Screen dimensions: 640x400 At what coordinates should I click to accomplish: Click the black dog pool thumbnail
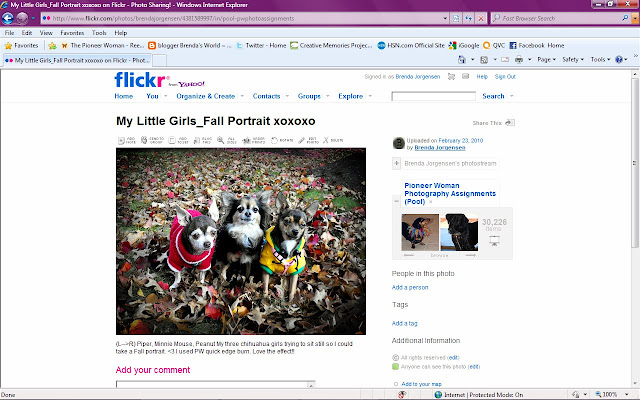click(459, 233)
